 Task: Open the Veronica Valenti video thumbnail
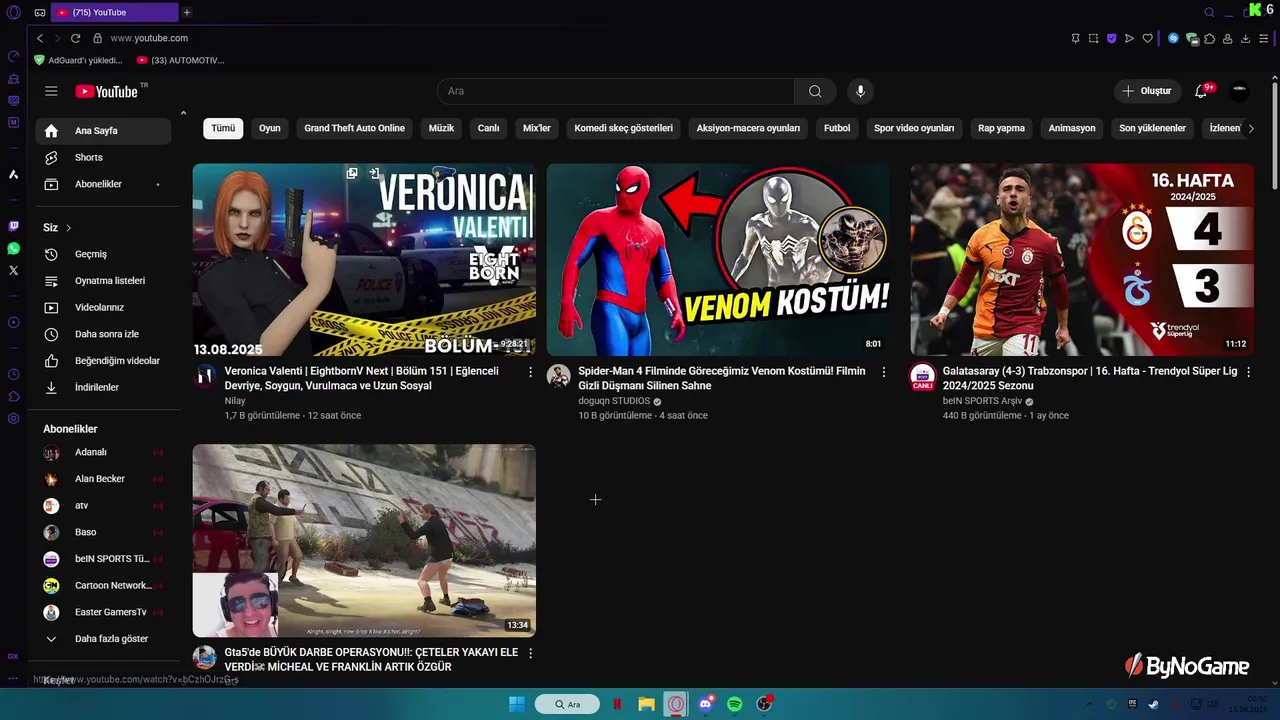364,260
